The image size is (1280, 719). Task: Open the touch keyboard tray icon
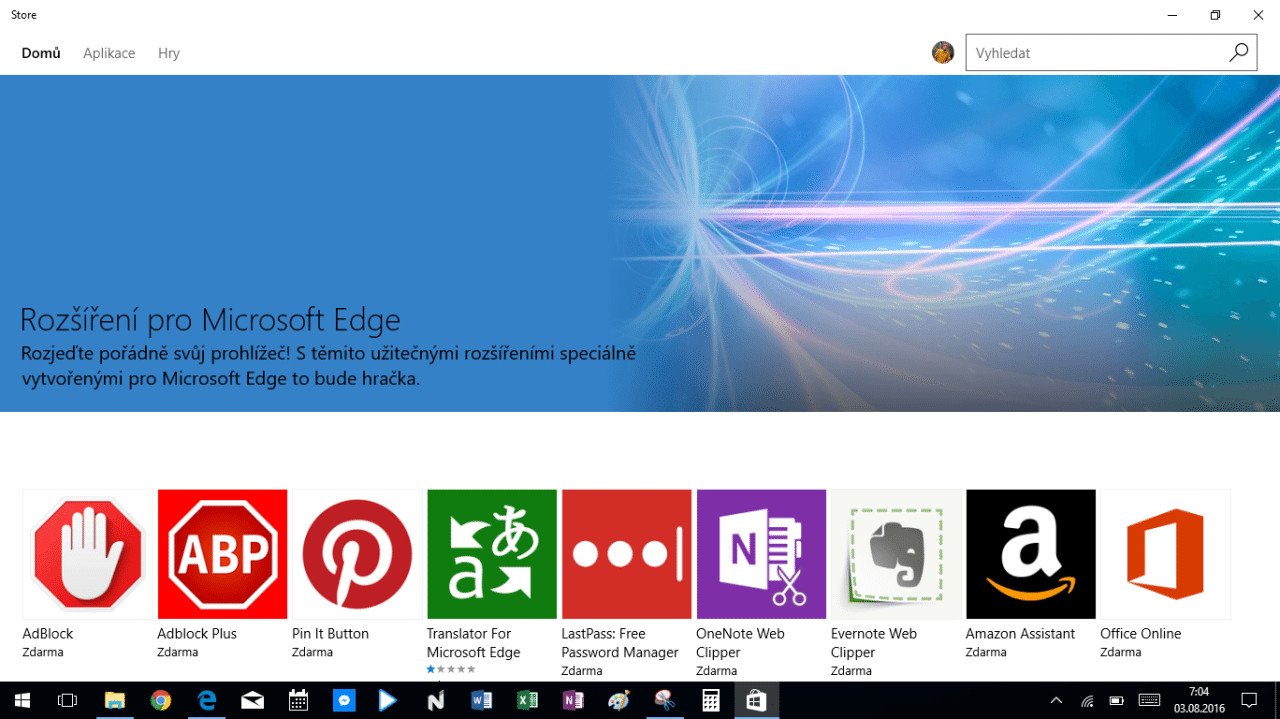click(1149, 701)
